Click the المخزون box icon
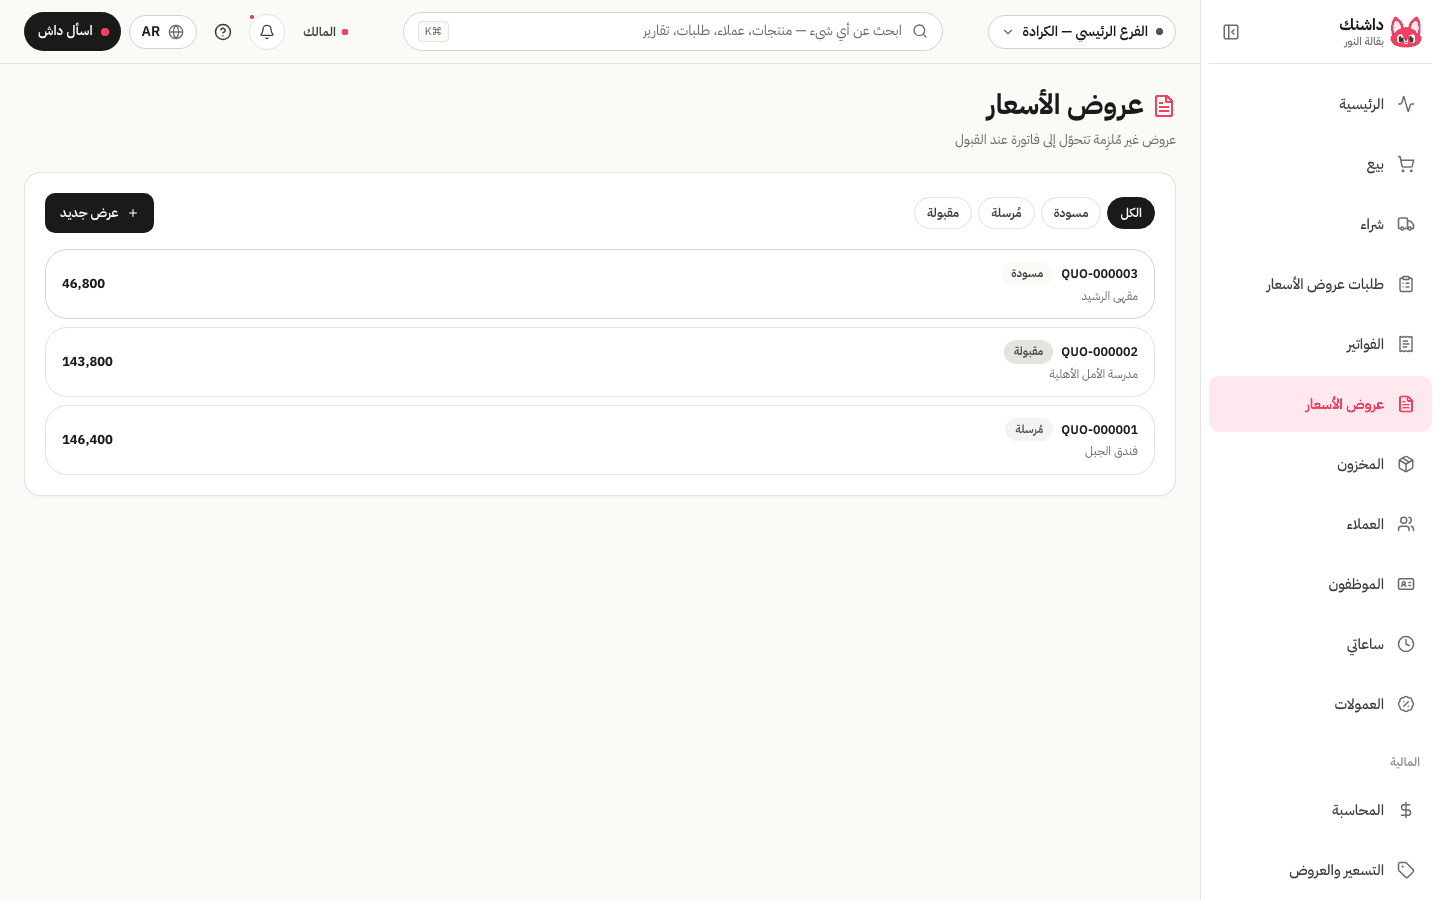1440x900 pixels. coord(1406,464)
